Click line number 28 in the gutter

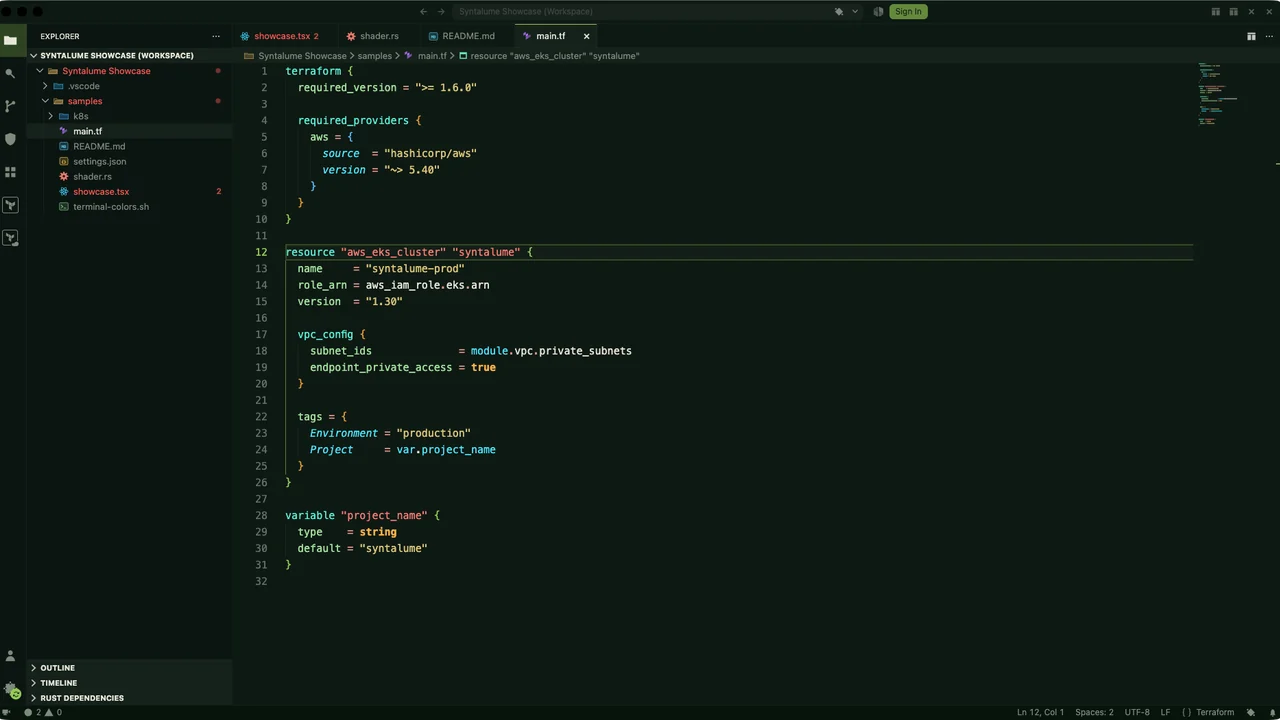(262, 515)
